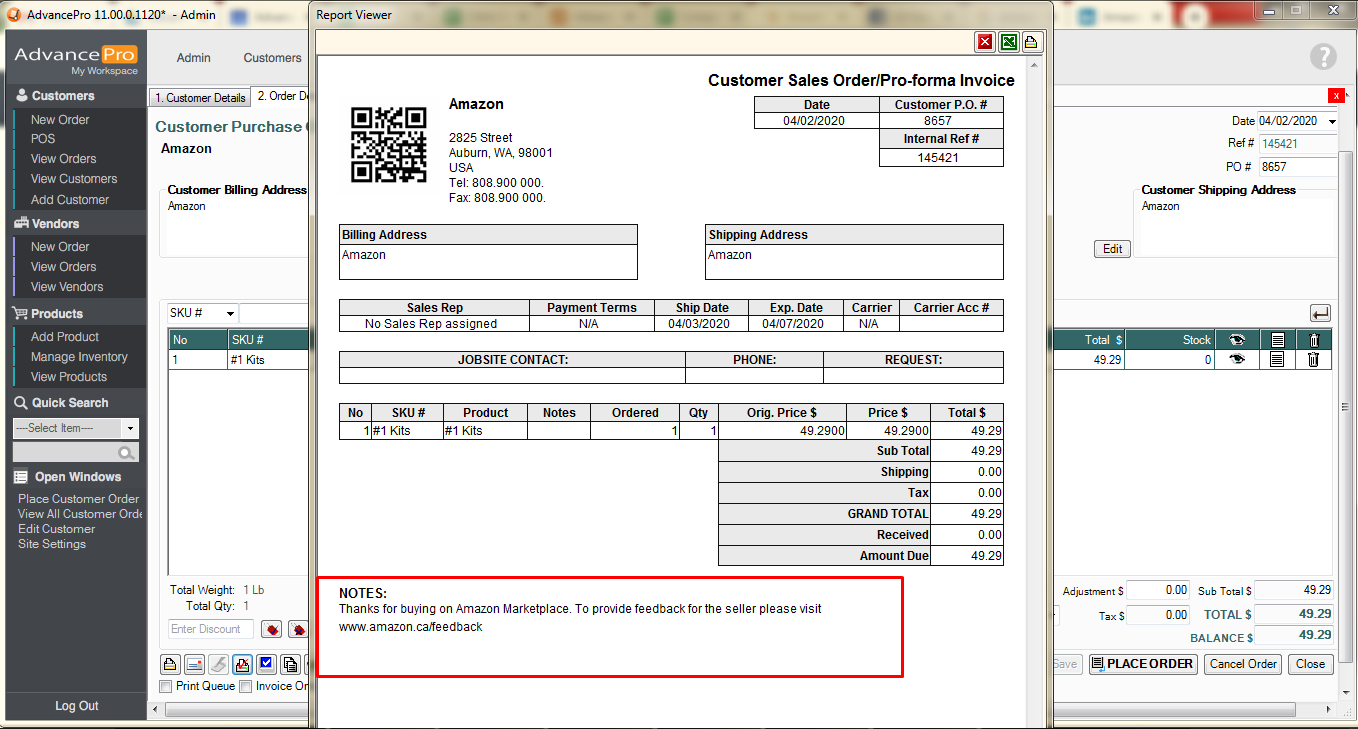Close report with red X icon
Image resolution: width=1358 pixels, height=729 pixels.
[985, 42]
